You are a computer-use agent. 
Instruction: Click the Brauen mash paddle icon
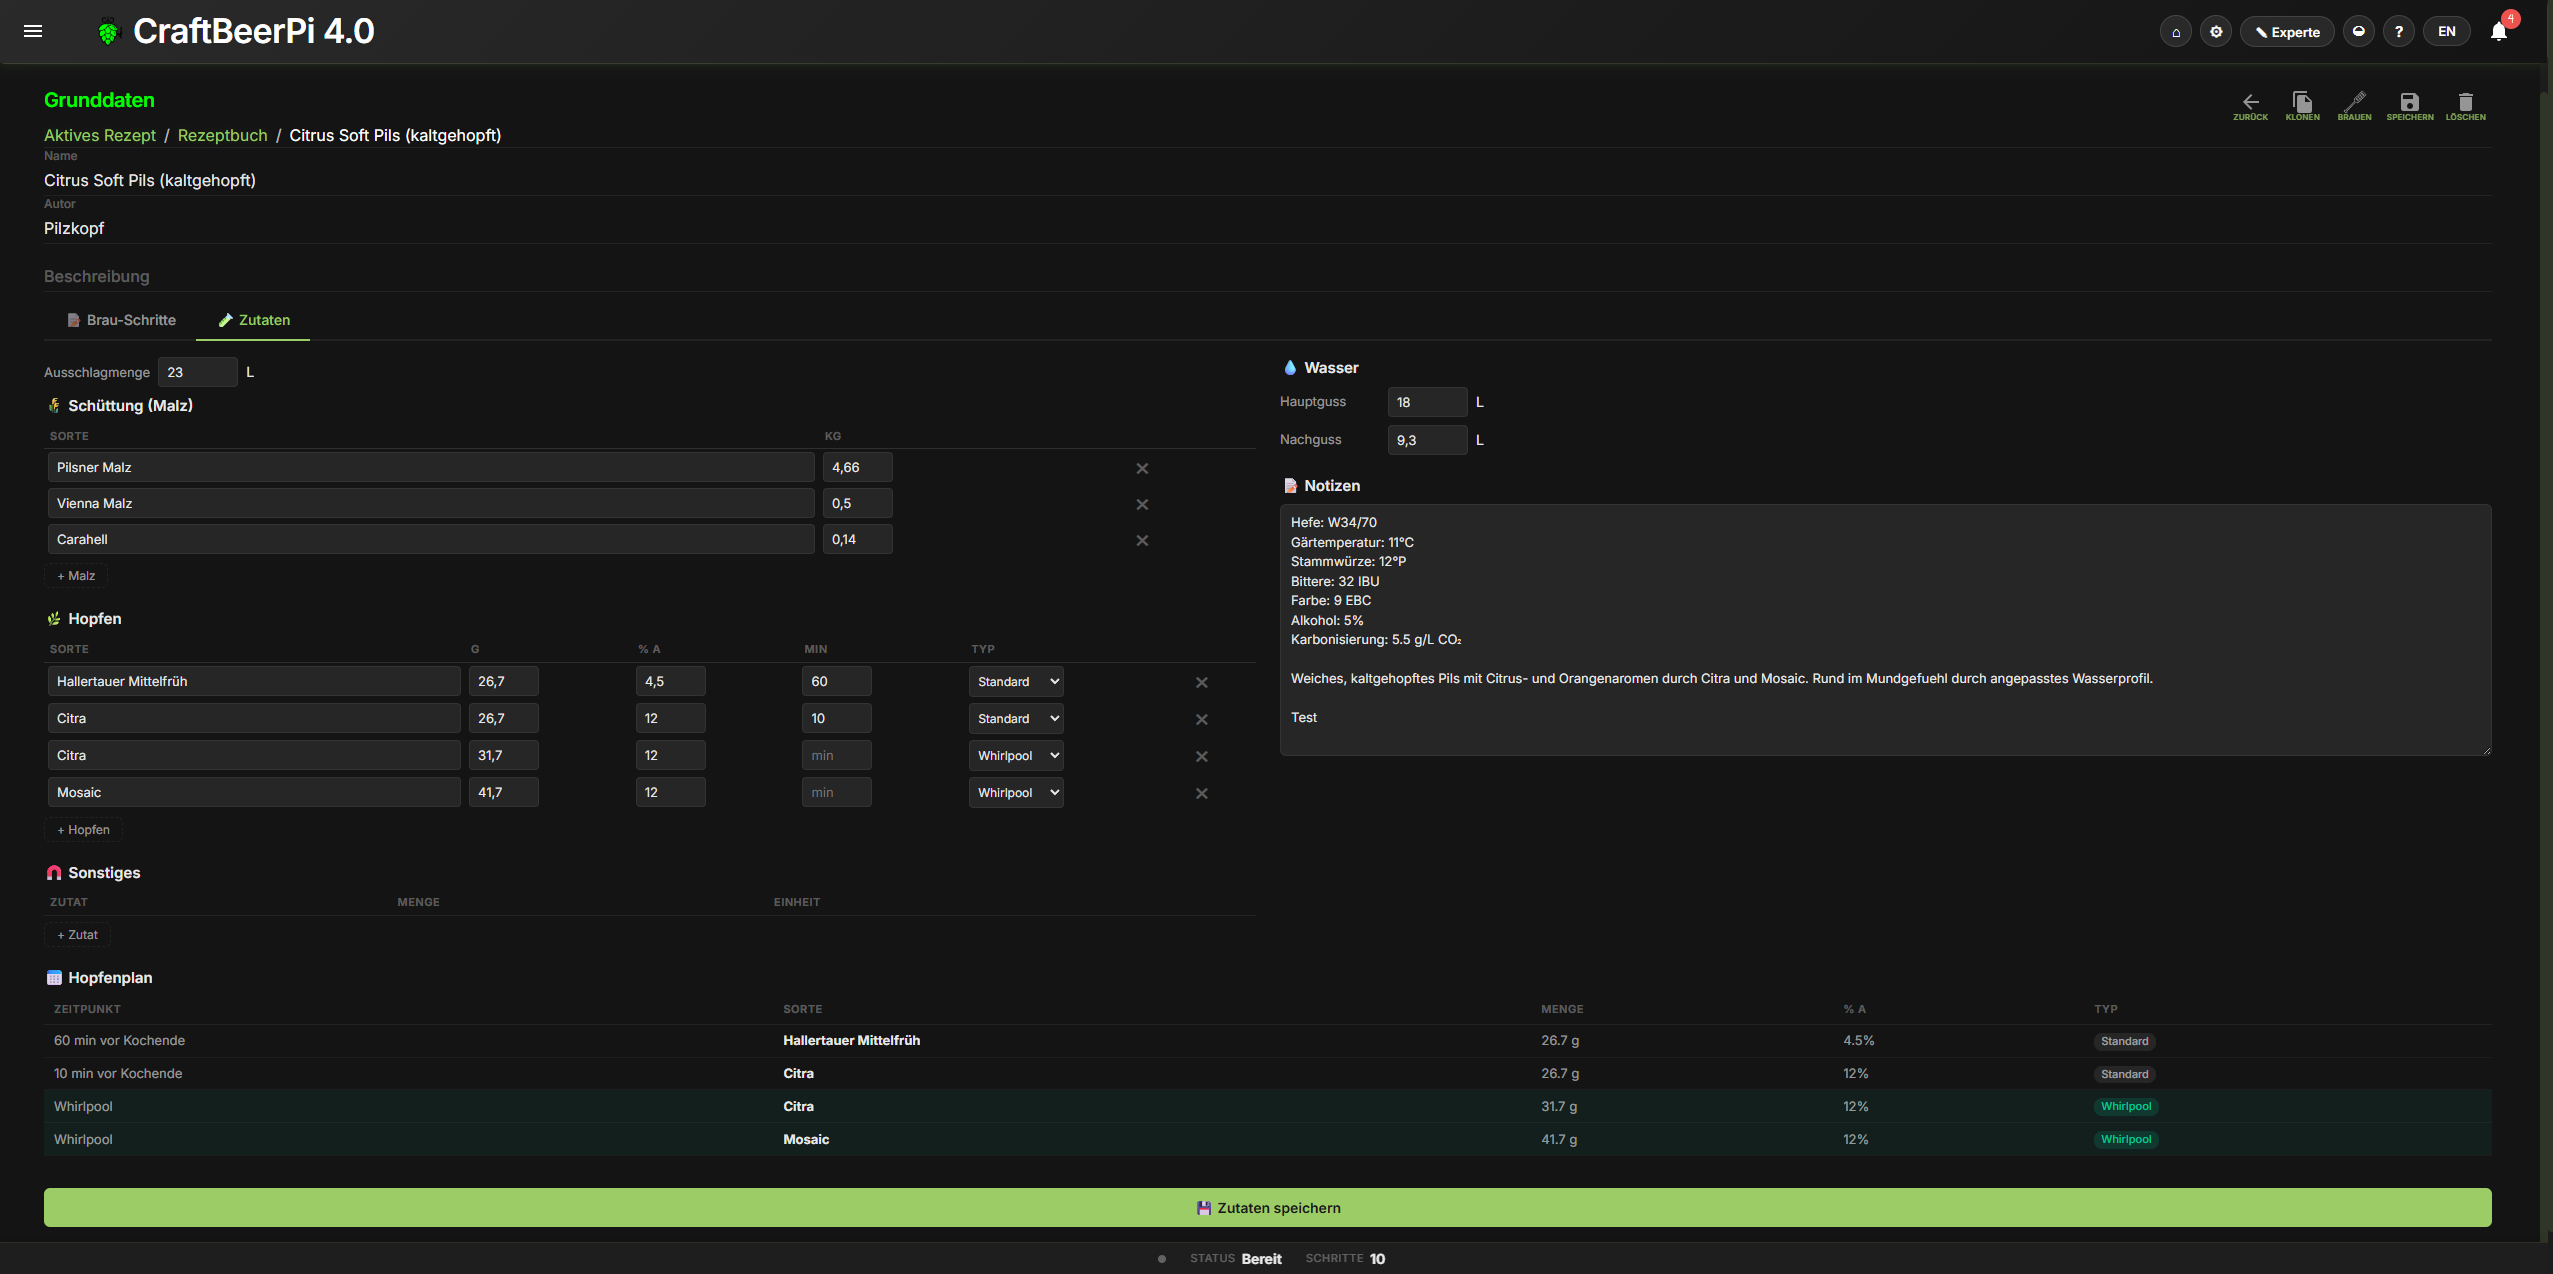[2354, 103]
